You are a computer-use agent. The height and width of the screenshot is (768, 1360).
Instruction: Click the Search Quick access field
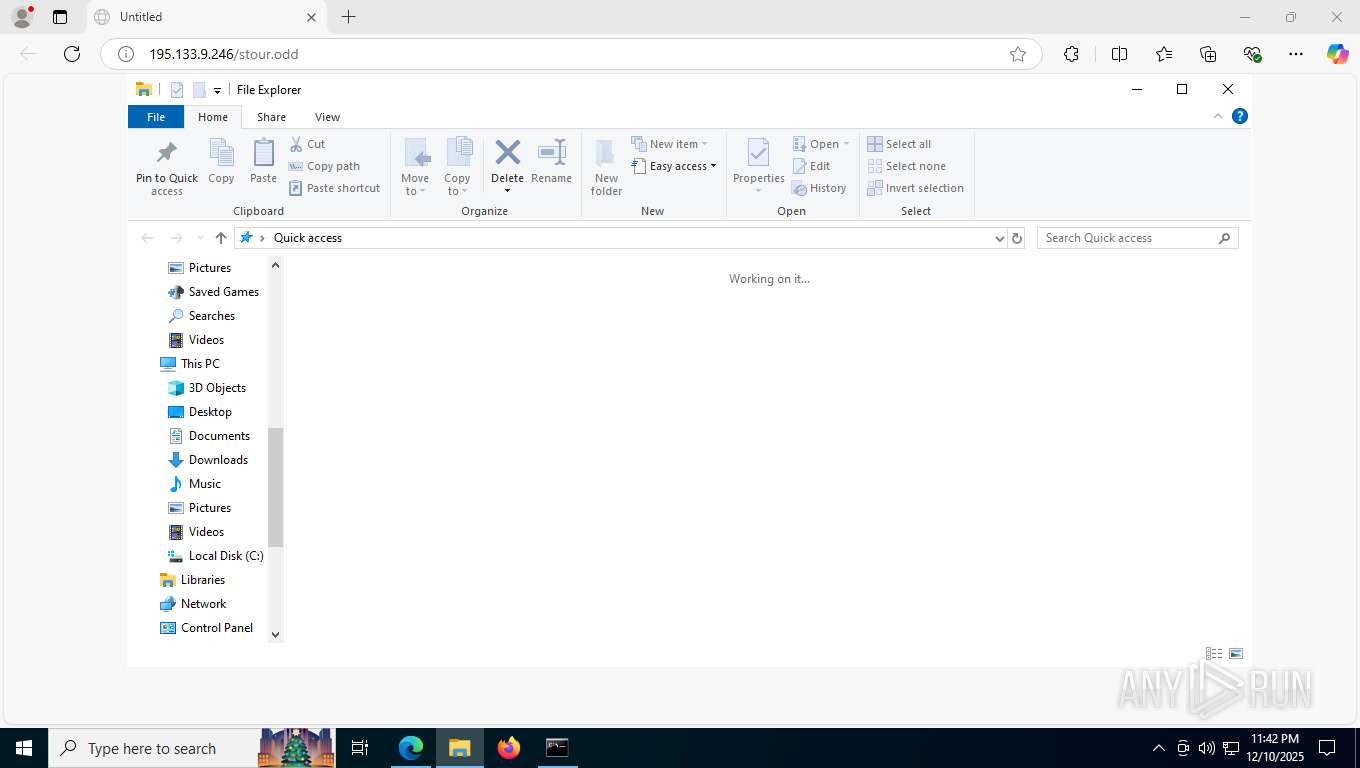[x=1138, y=238]
